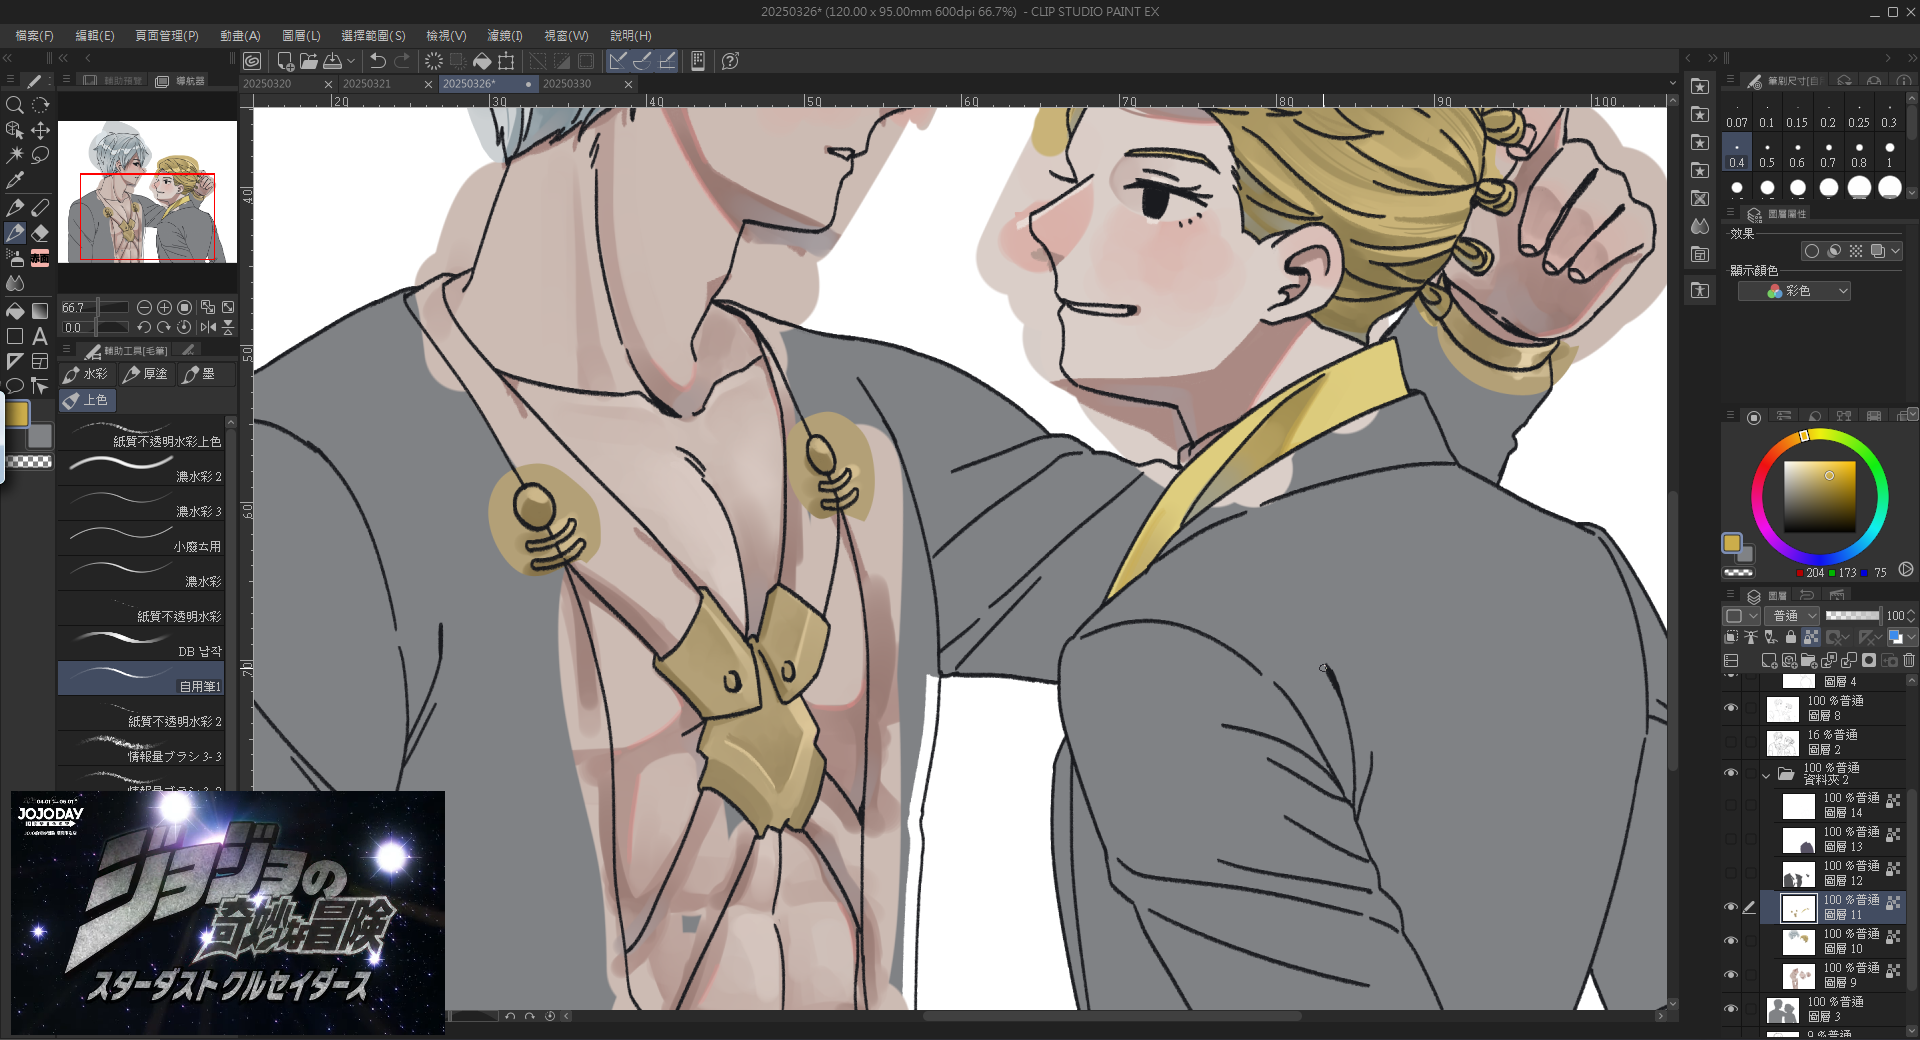Image resolution: width=1920 pixels, height=1040 pixels.
Task: Open the 圖層(L) menu
Action: [301, 35]
